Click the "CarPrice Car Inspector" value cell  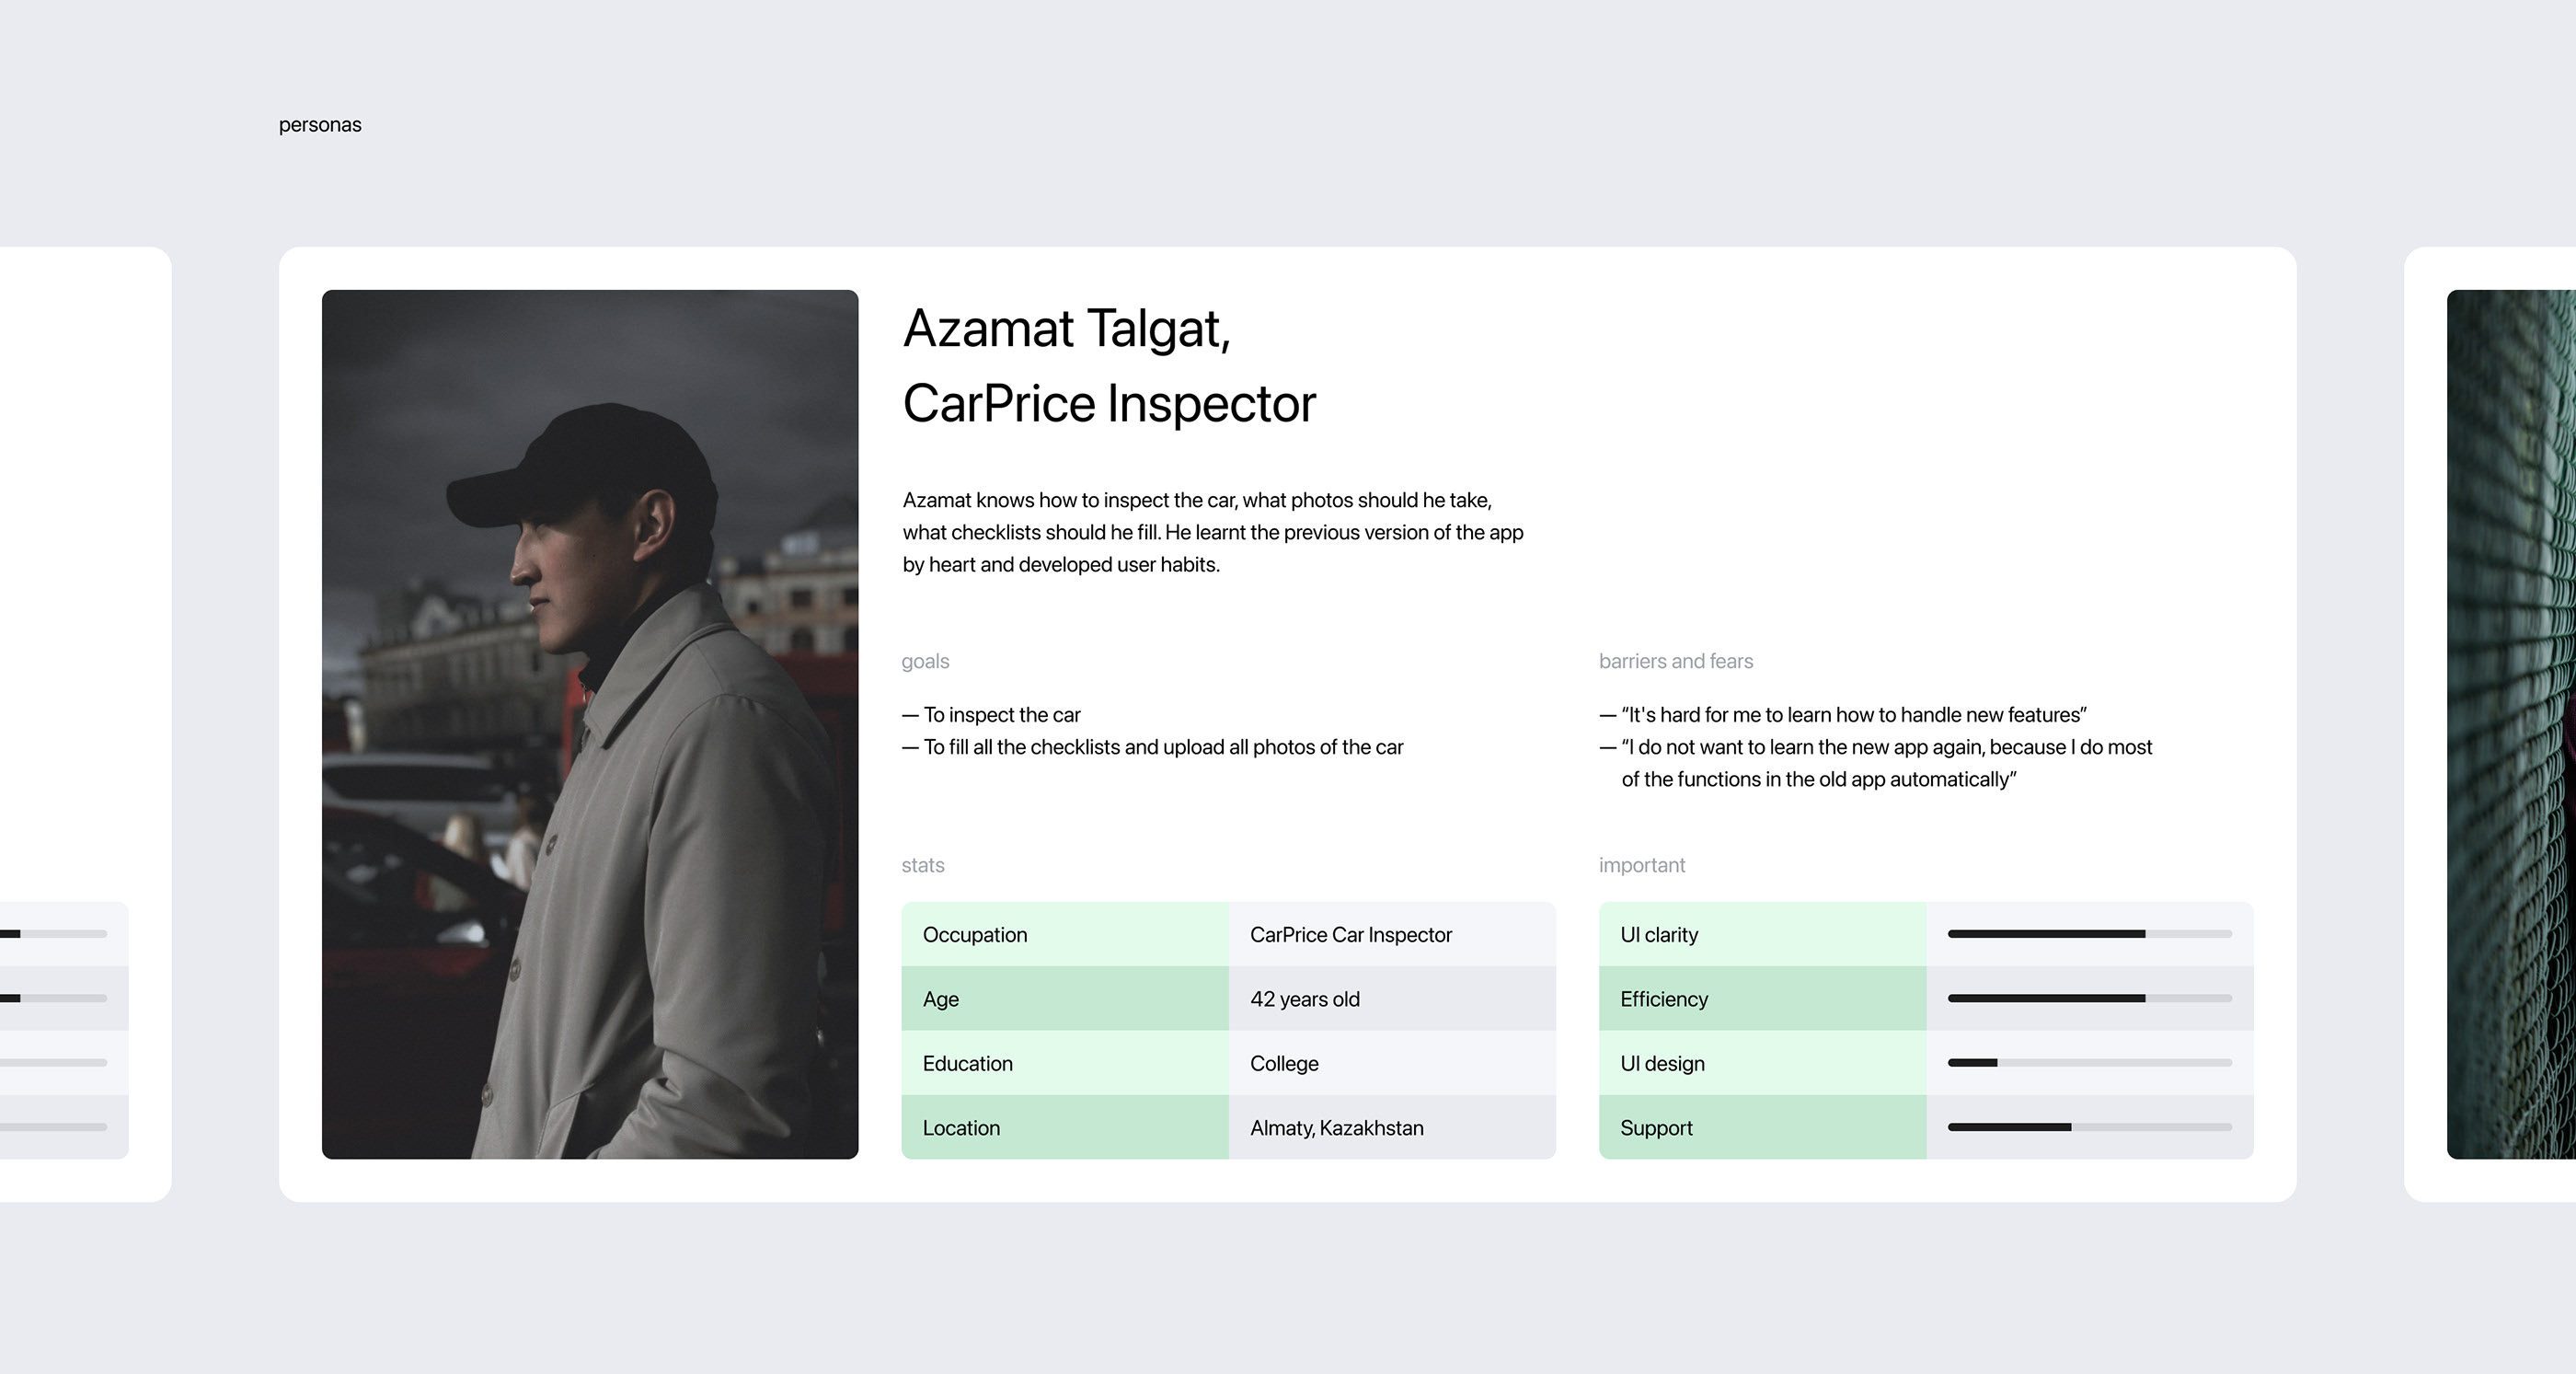[1350, 935]
